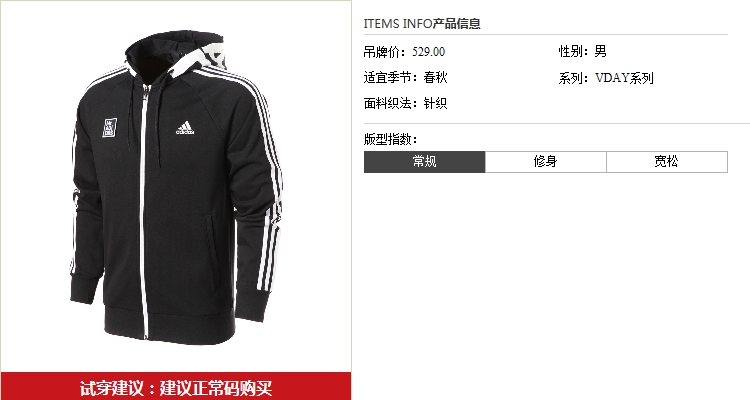Click the VDAY系列 series text
Image resolution: width=750 pixels, height=400 pixels.
pos(624,78)
